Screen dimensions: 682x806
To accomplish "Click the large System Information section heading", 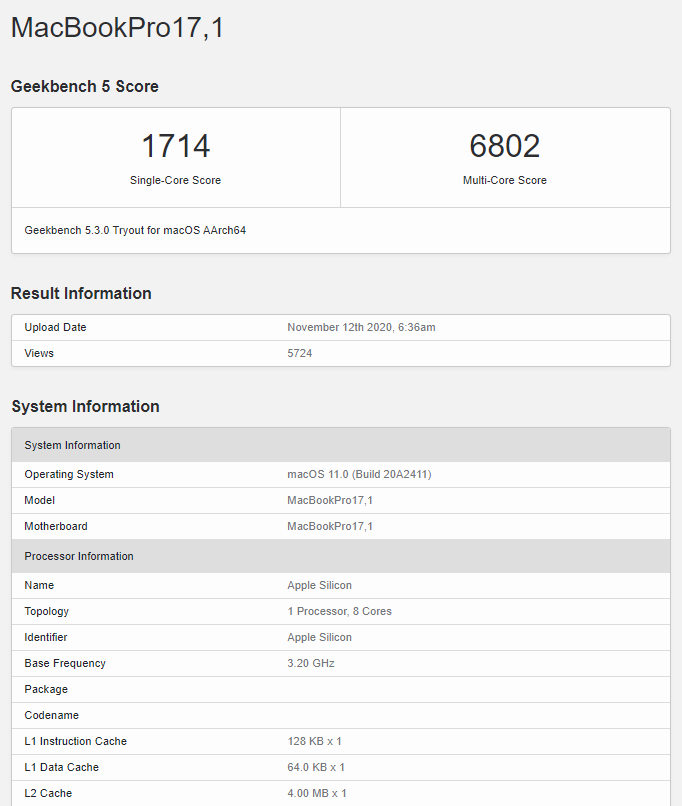I will 85,407.
